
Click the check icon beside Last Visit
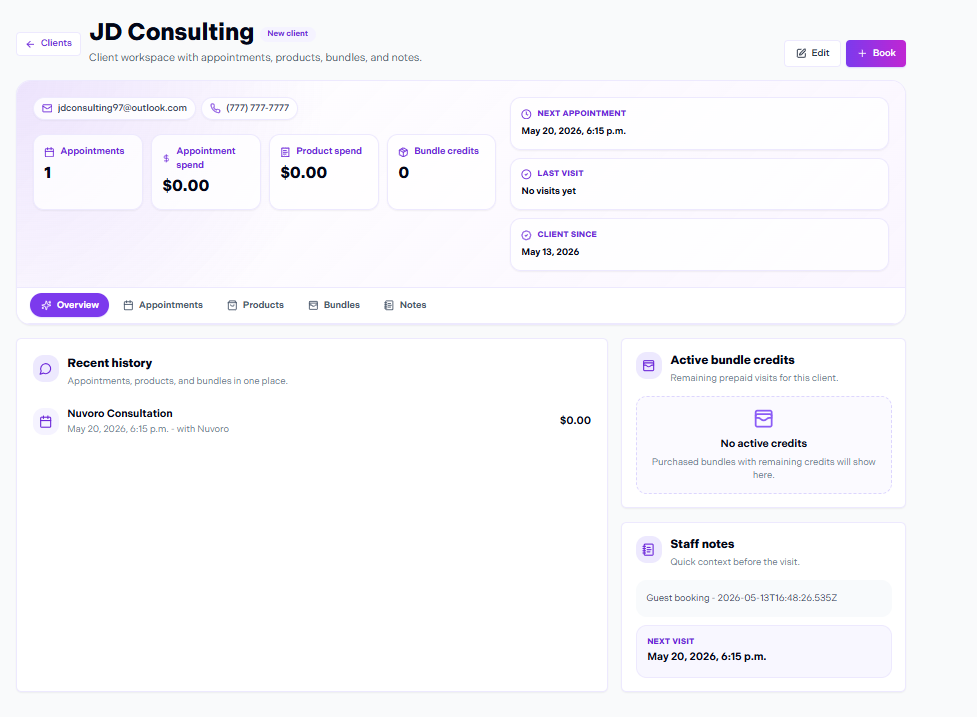[x=526, y=174]
